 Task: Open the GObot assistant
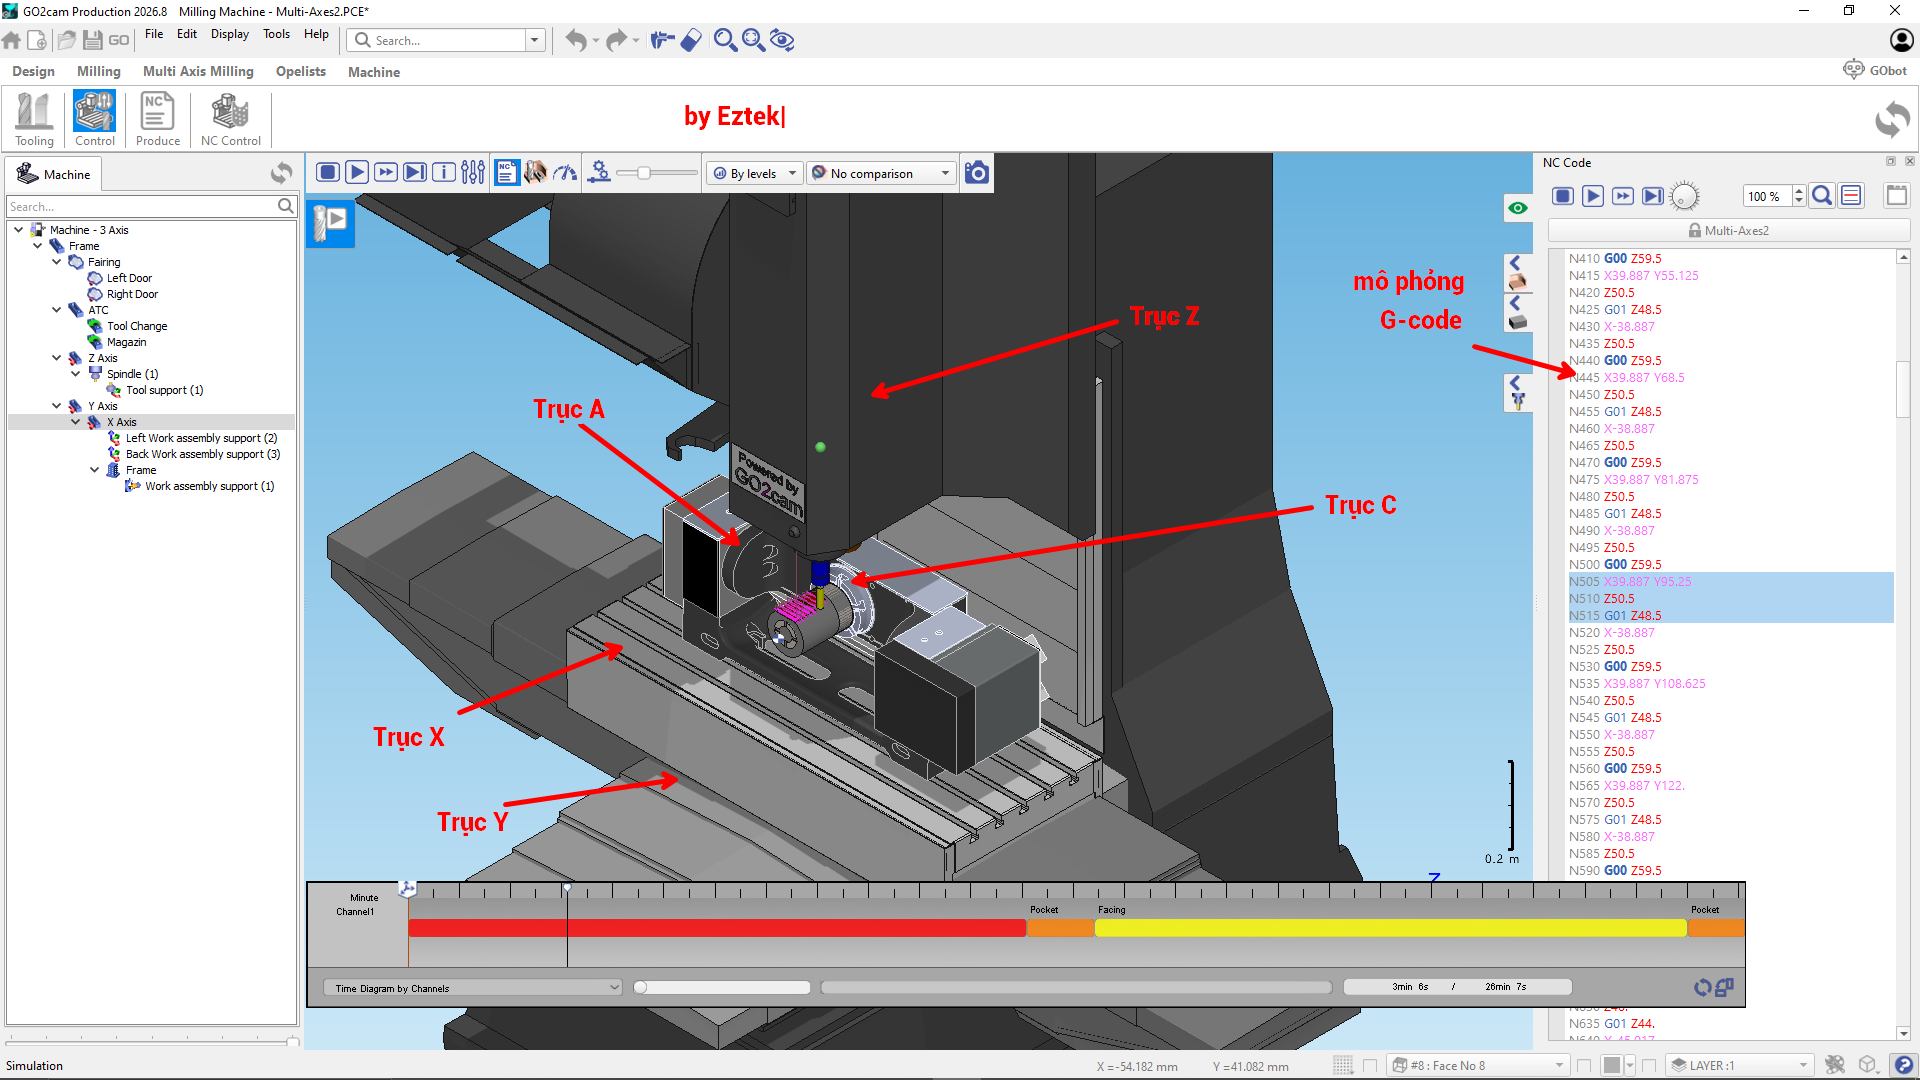pyautogui.click(x=1875, y=70)
